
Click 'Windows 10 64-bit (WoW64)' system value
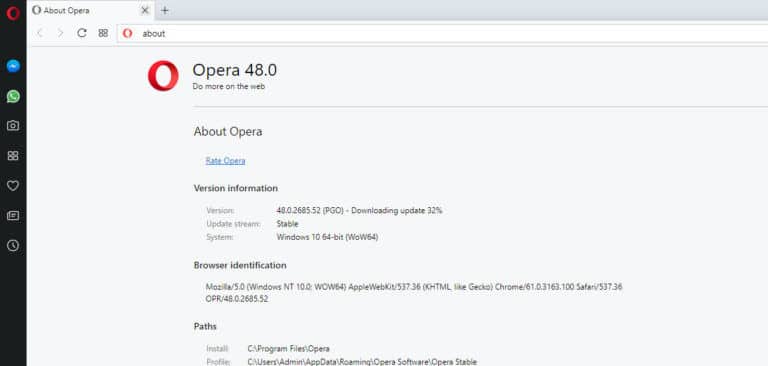tap(327, 237)
